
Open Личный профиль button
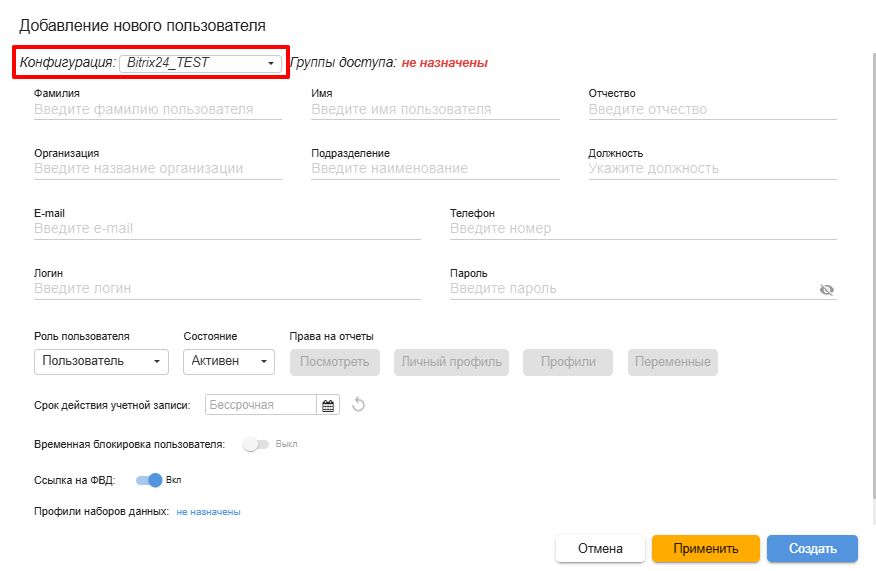(x=451, y=362)
